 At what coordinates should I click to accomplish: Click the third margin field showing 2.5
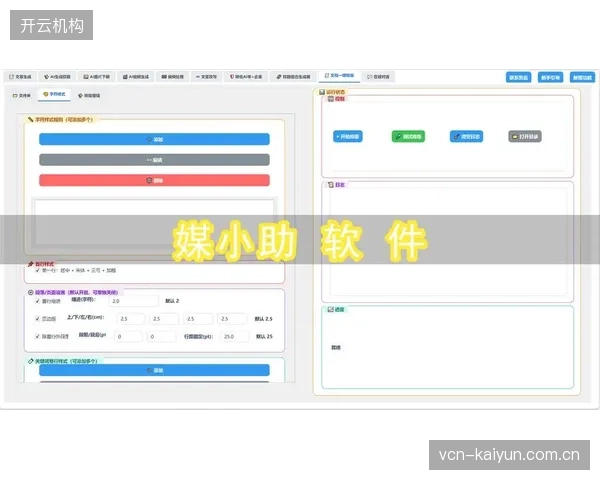coord(198,319)
